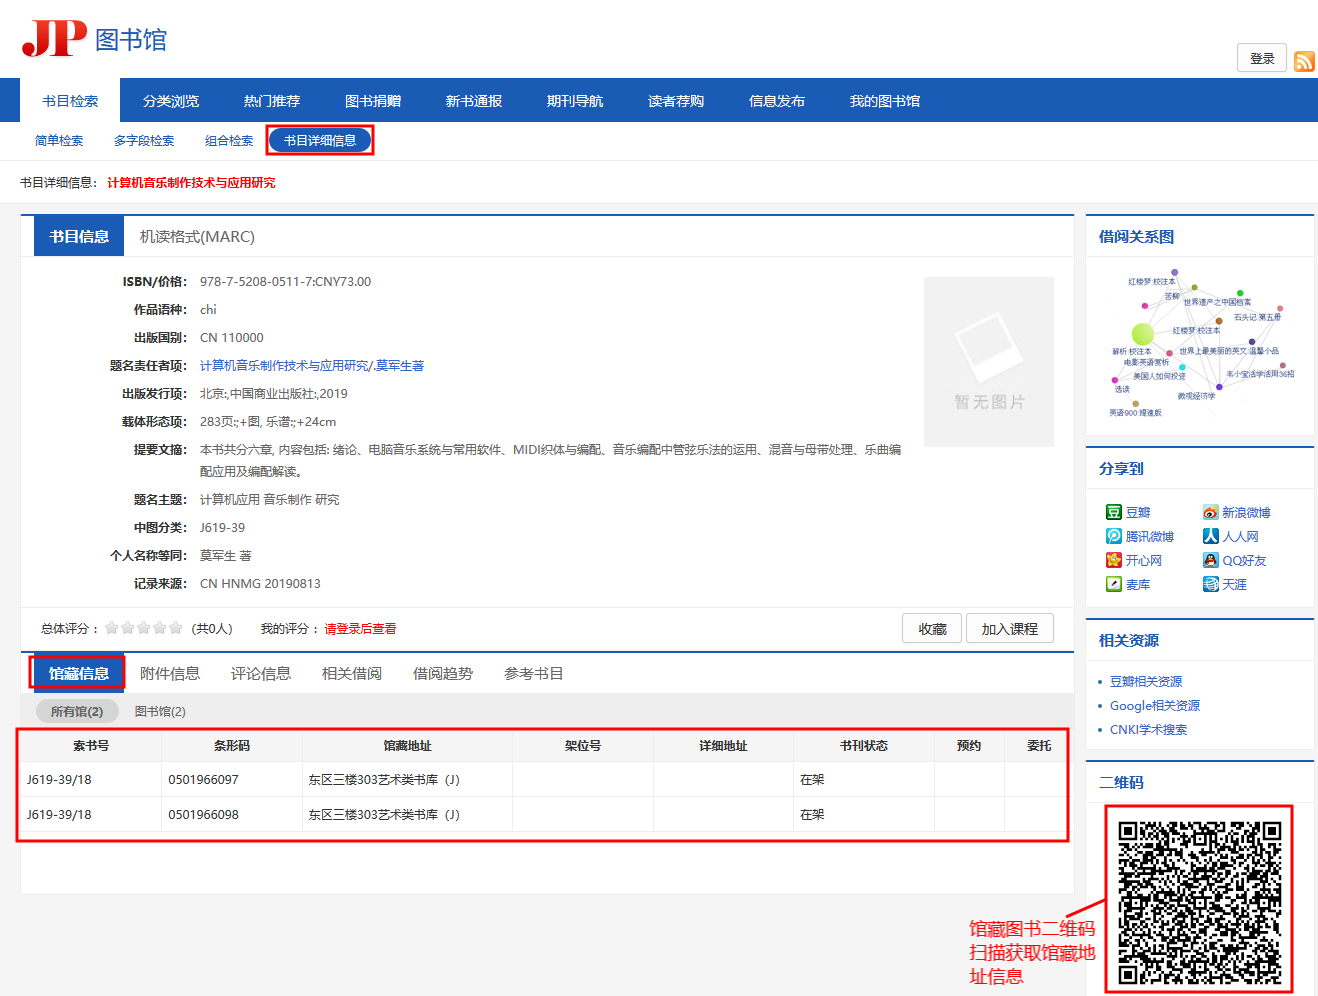This screenshot has height=996, width=1318.
Task: Open CNKI学术搜索 link
Action: 1149,730
